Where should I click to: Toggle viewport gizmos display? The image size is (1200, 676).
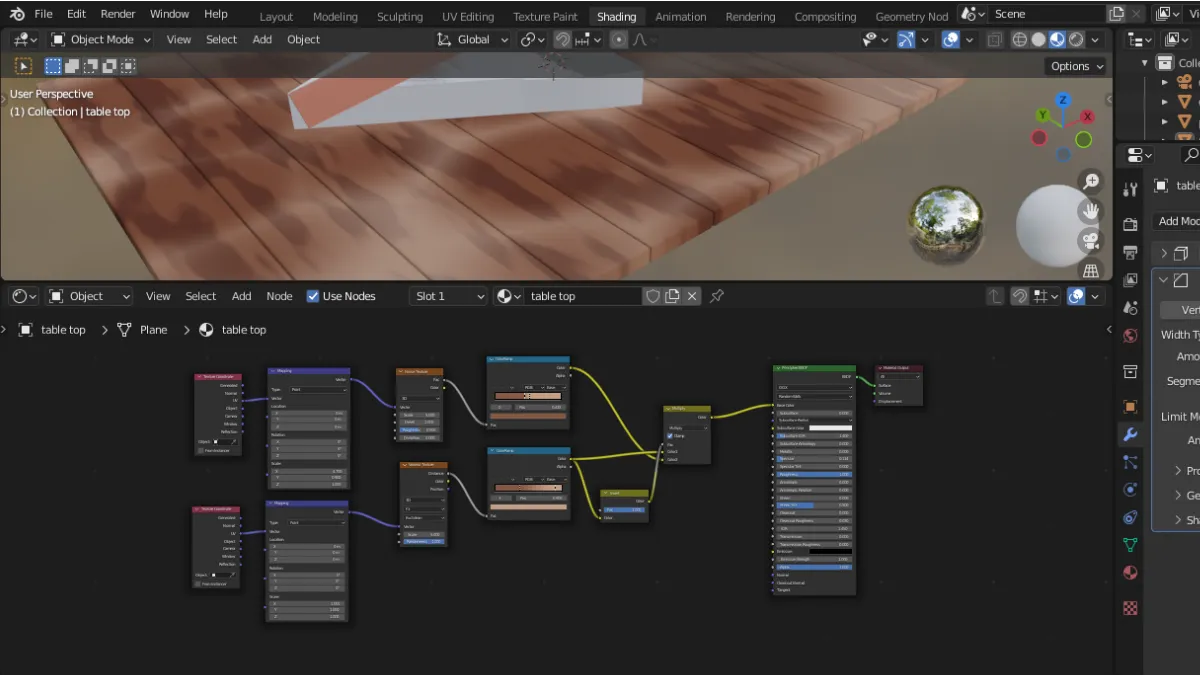(905, 39)
